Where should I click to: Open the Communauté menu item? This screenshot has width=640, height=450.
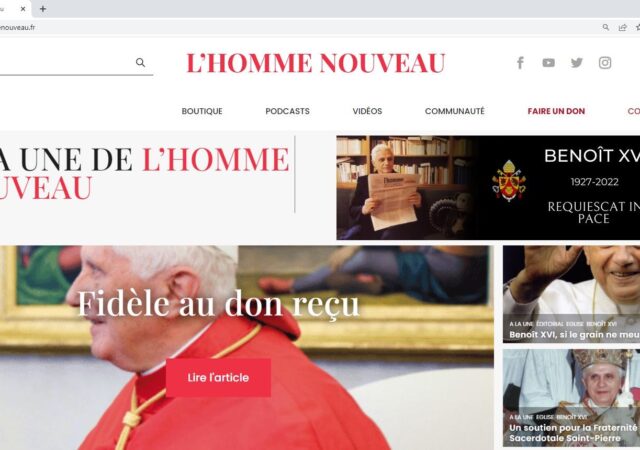coord(455,111)
